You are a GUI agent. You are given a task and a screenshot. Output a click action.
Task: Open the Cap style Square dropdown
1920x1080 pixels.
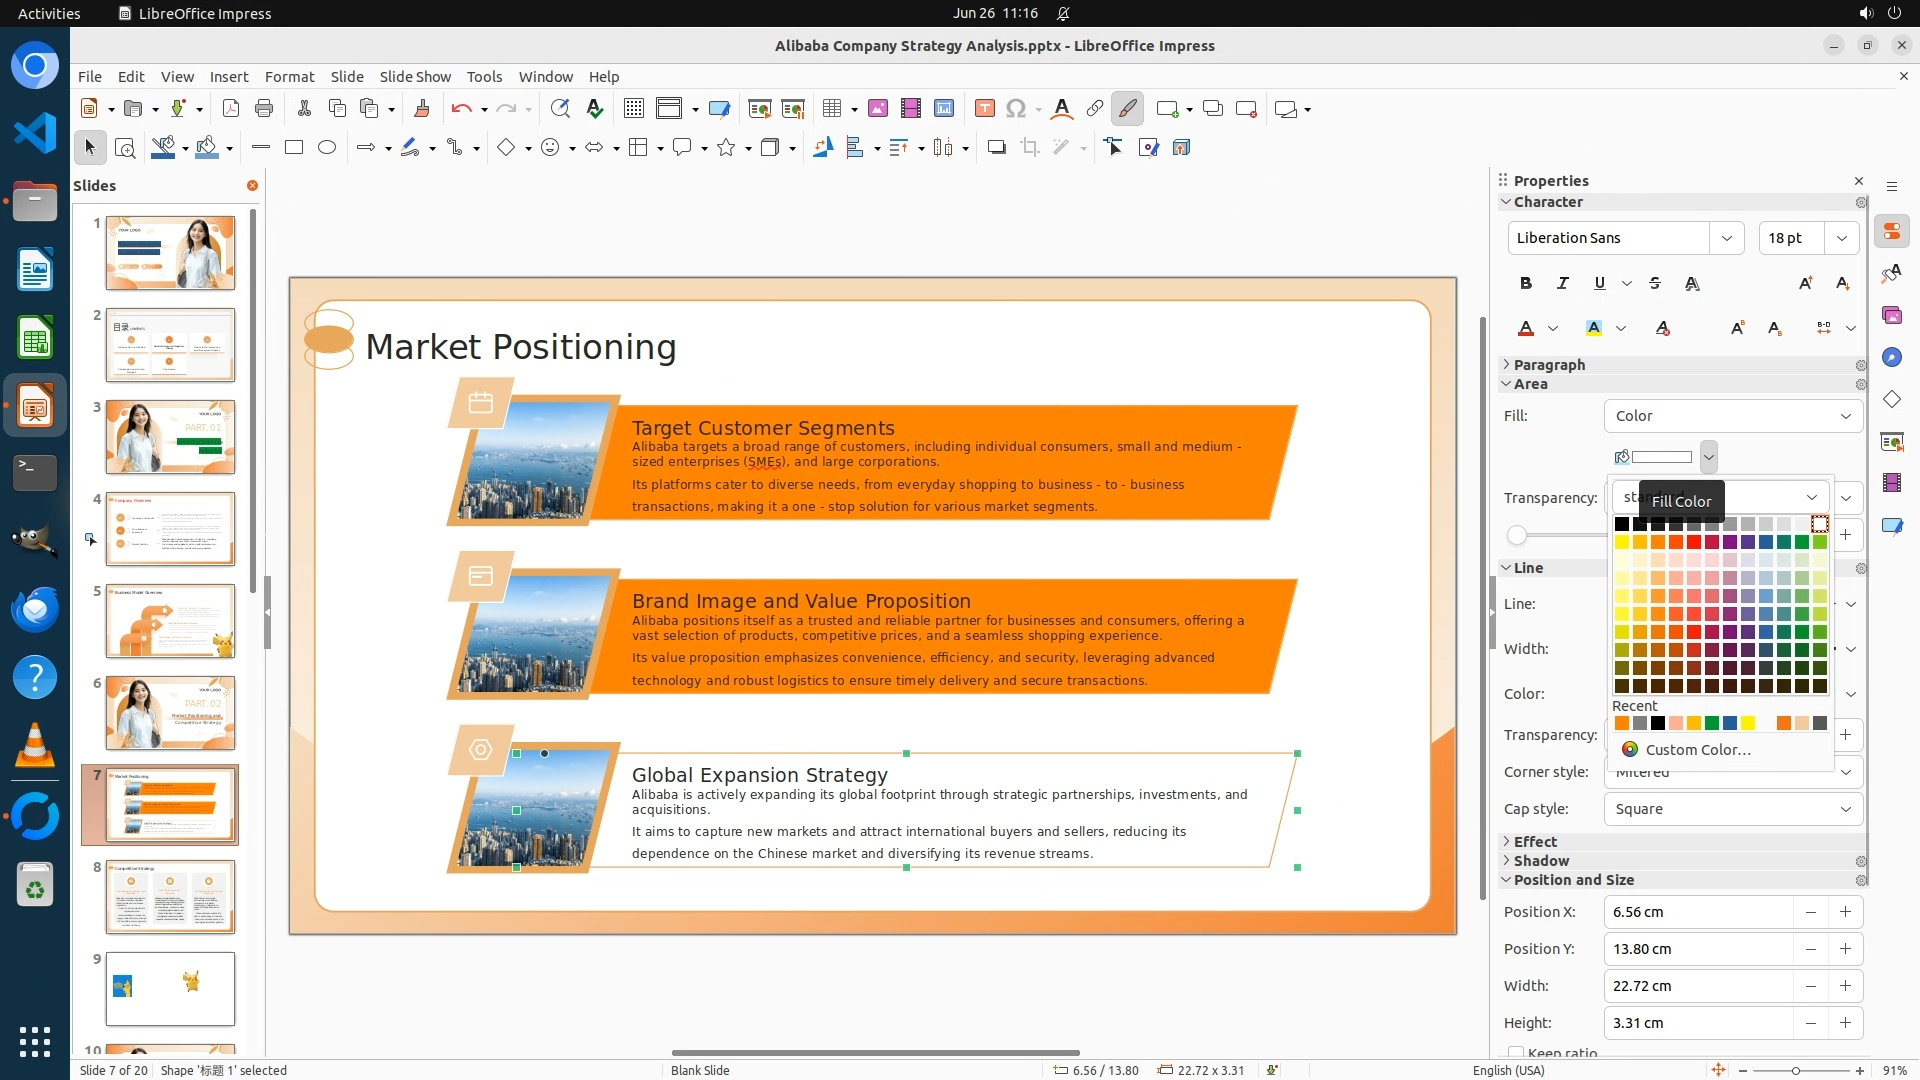coord(1732,809)
